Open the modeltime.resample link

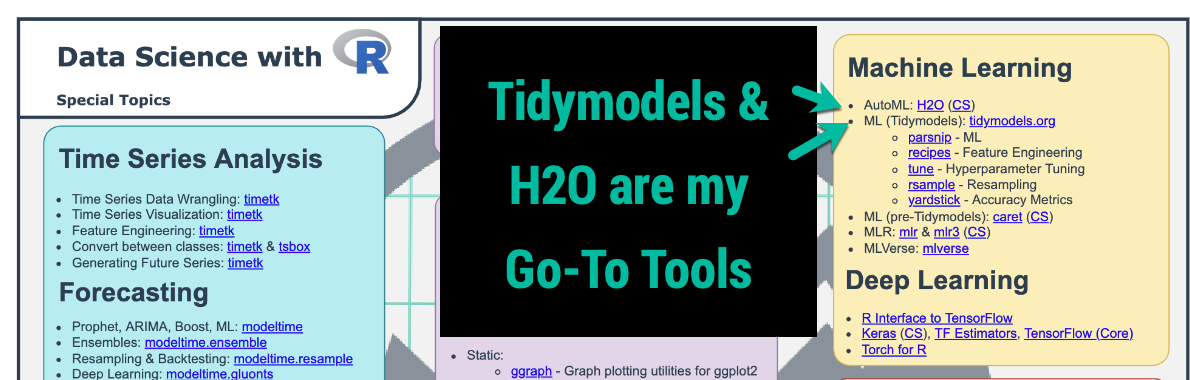click(293, 359)
